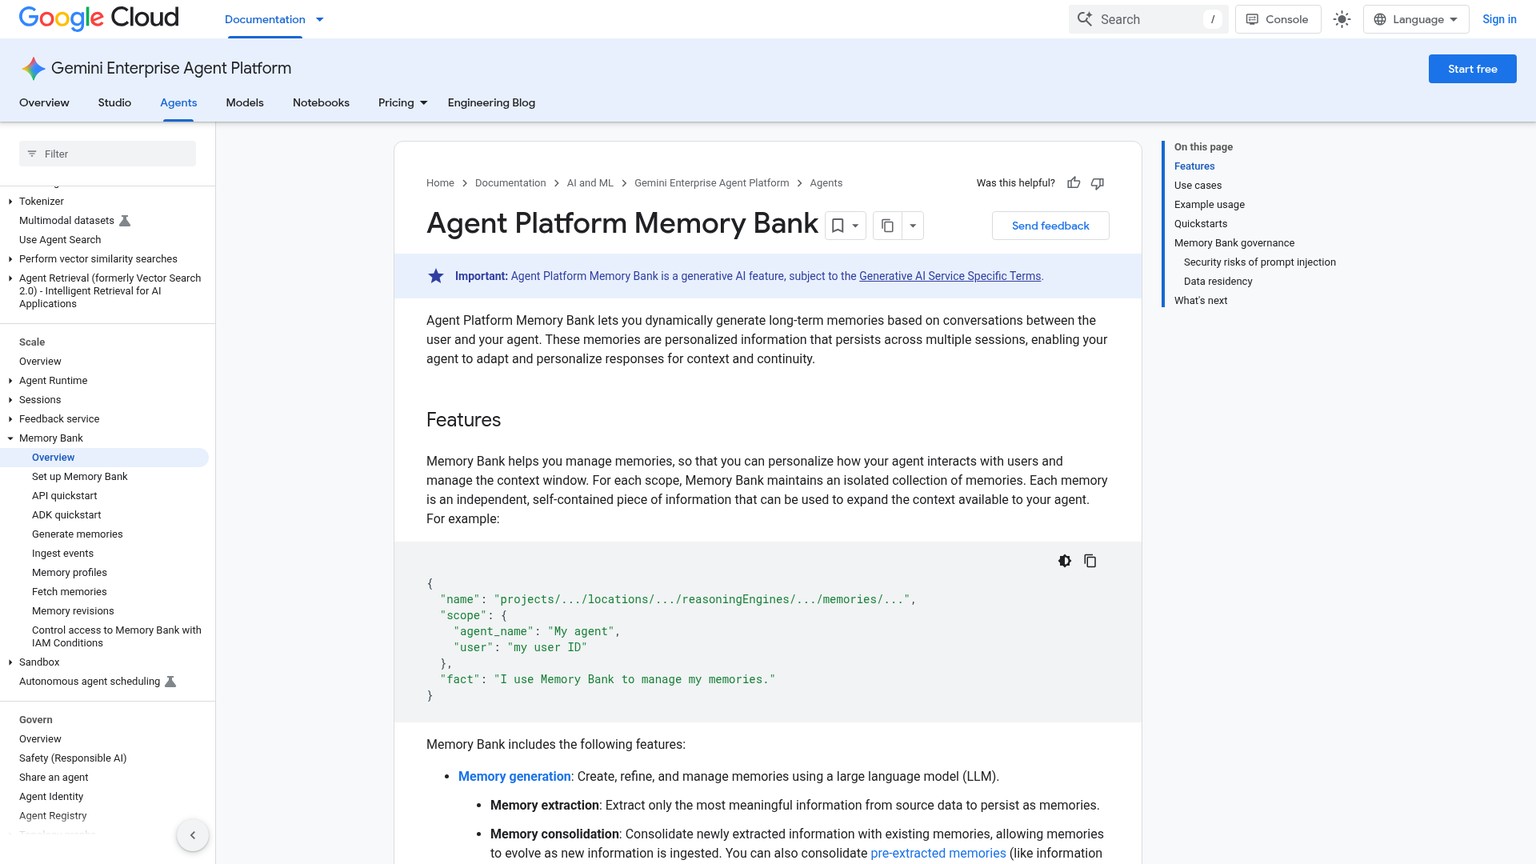Click the thumbs up helpful icon
1536x864 pixels.
point(1074,183)
